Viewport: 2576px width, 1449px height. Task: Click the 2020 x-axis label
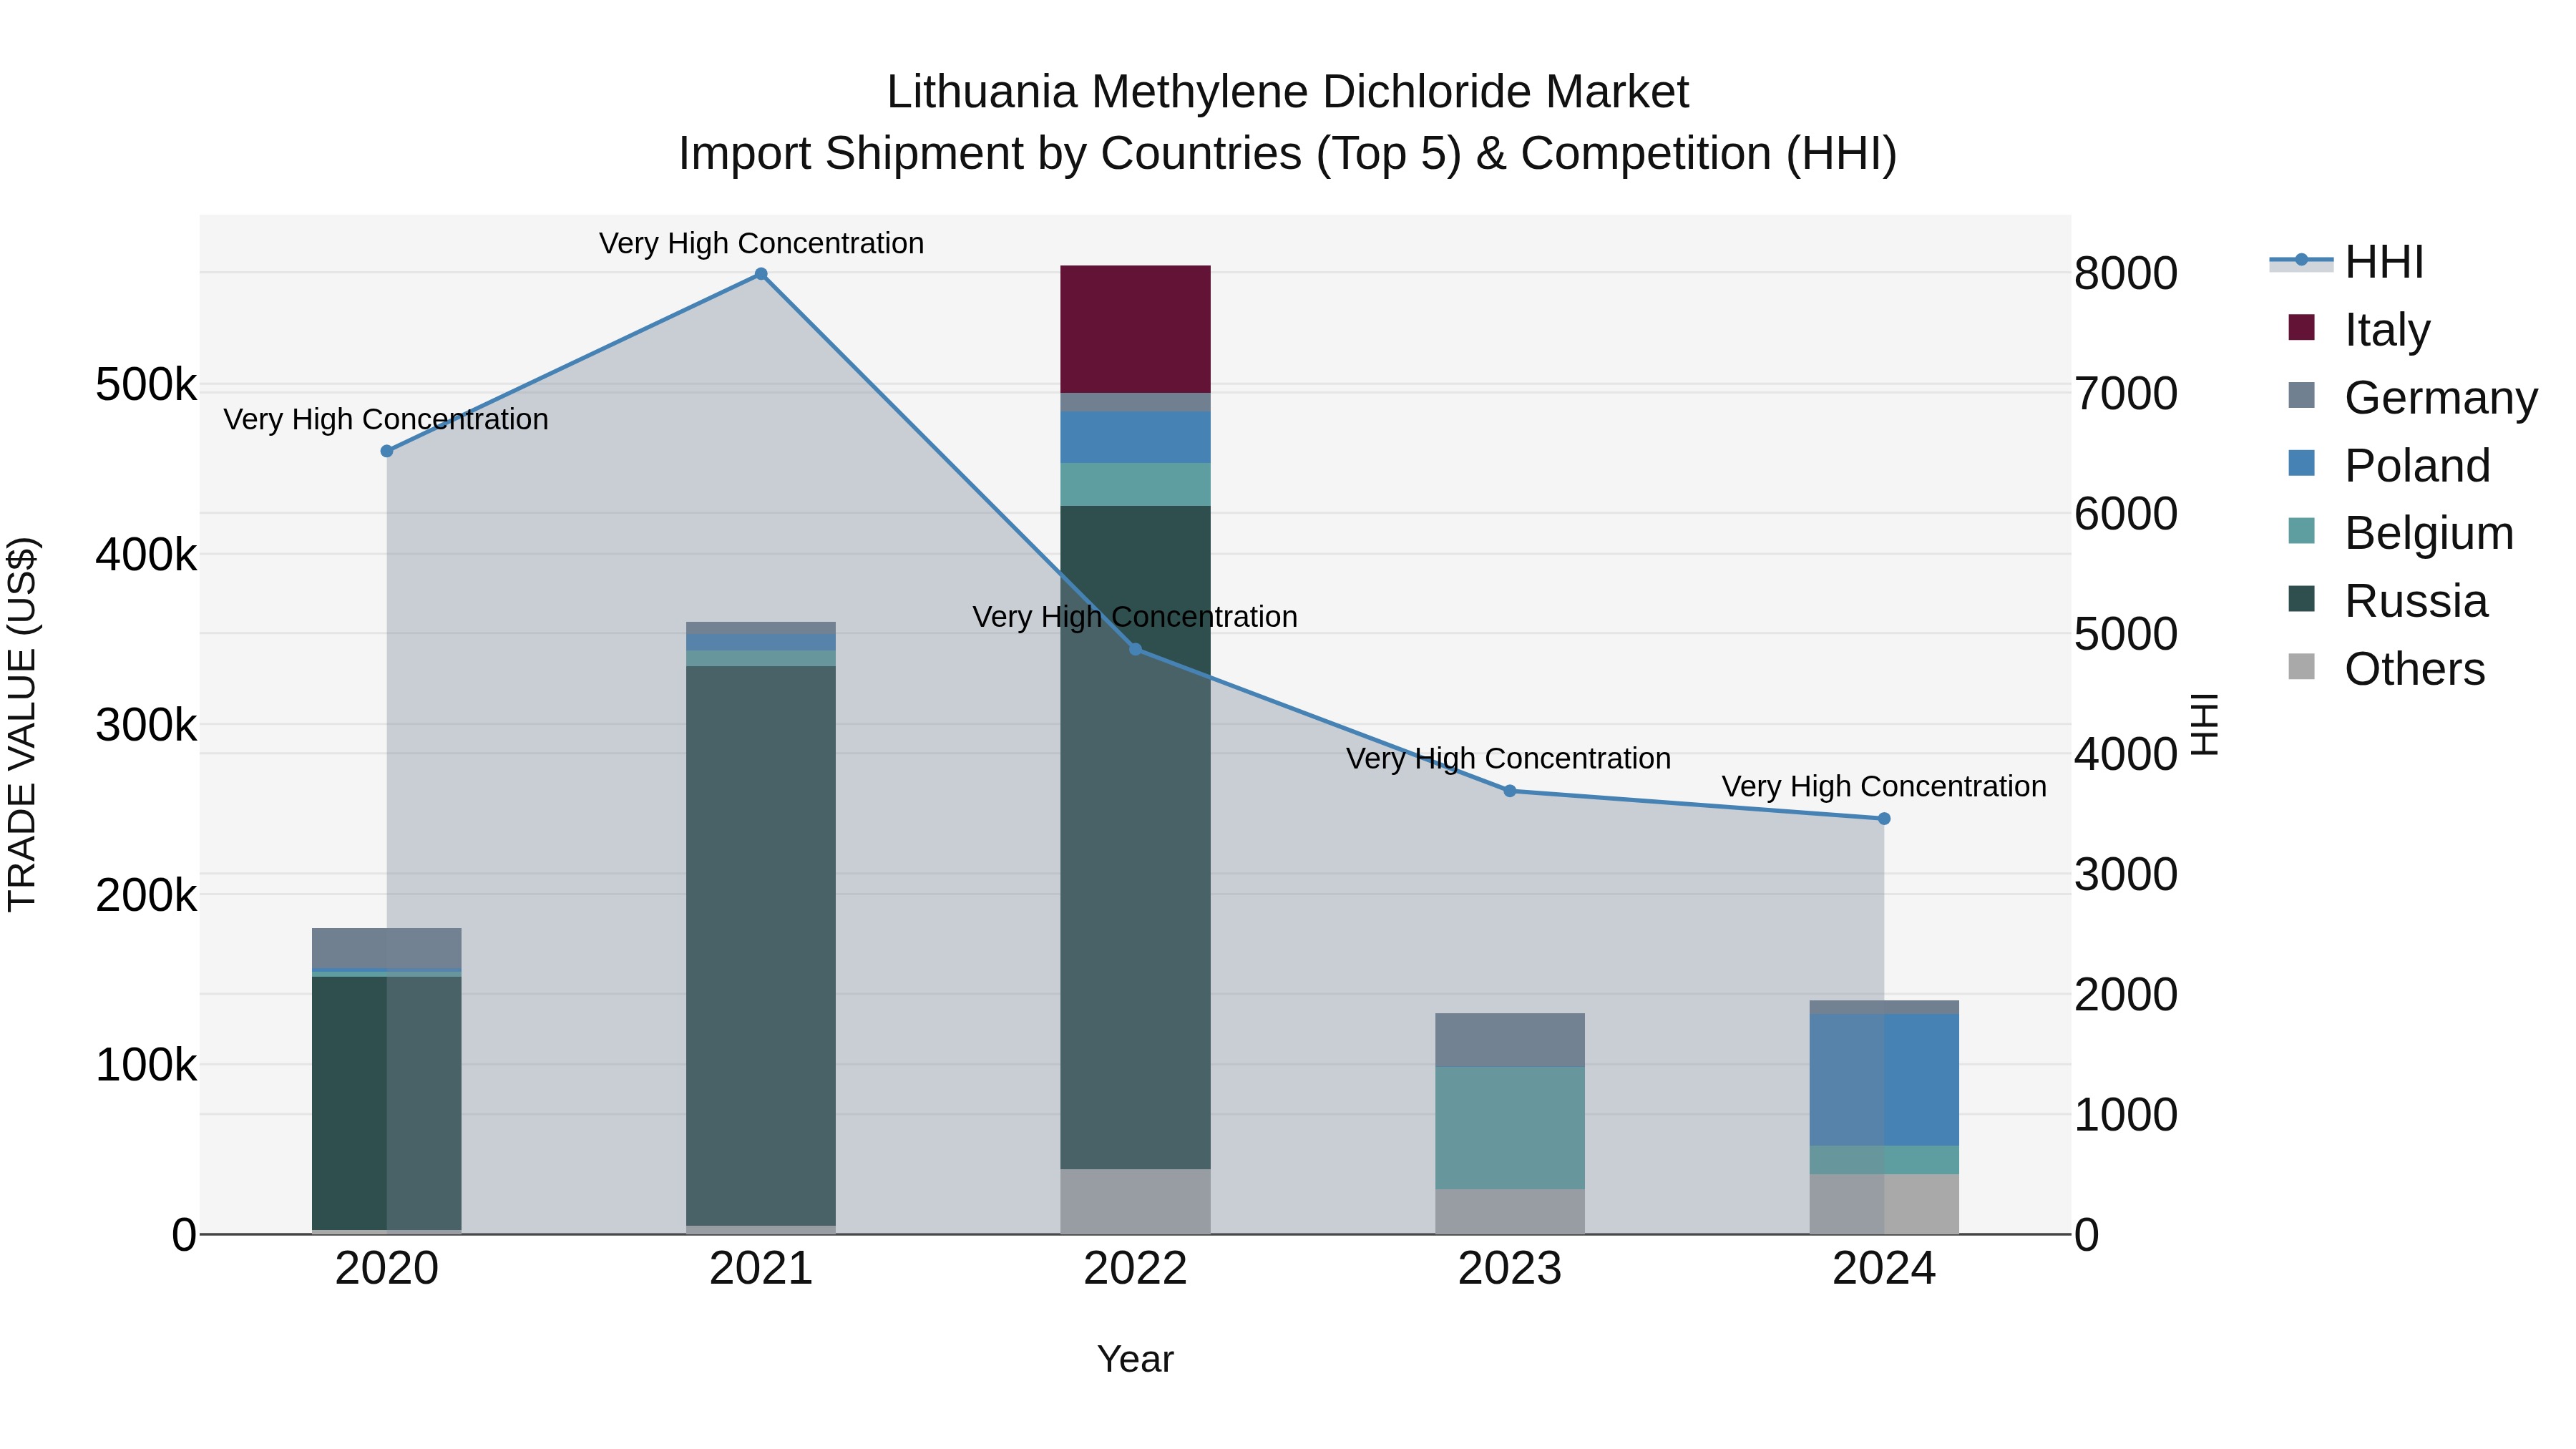[x=387, y=1269]
